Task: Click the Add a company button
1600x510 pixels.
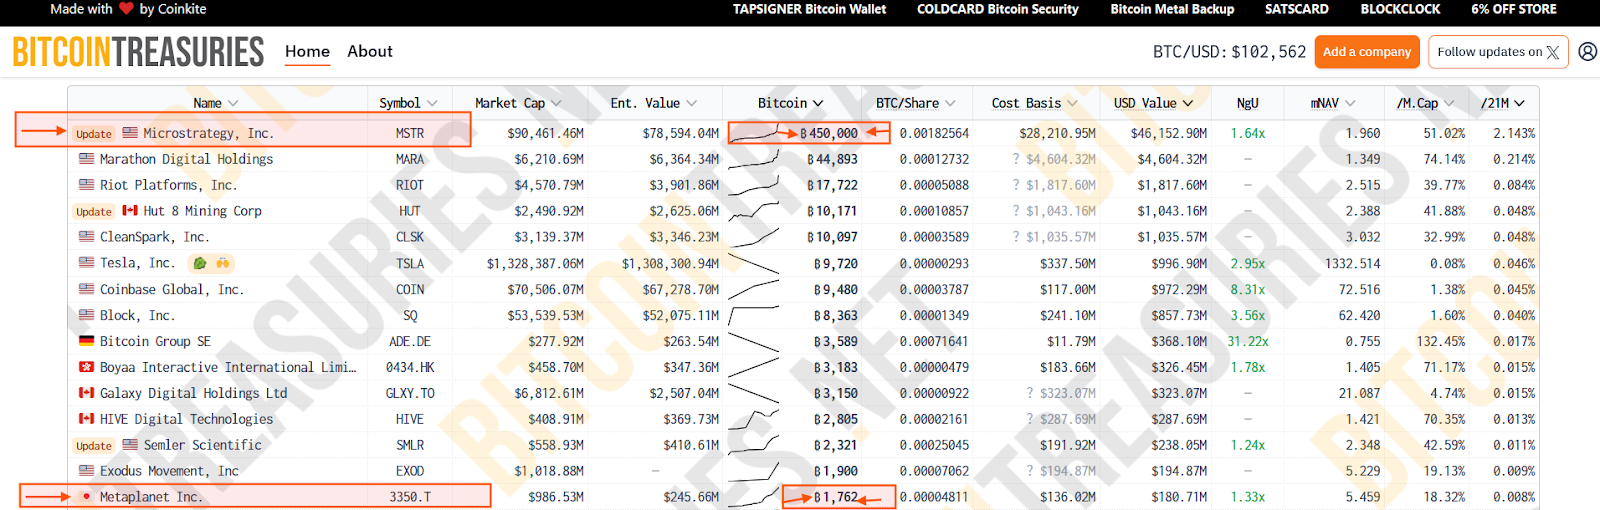Action: pyautogui.click(x=1367, y=52)
